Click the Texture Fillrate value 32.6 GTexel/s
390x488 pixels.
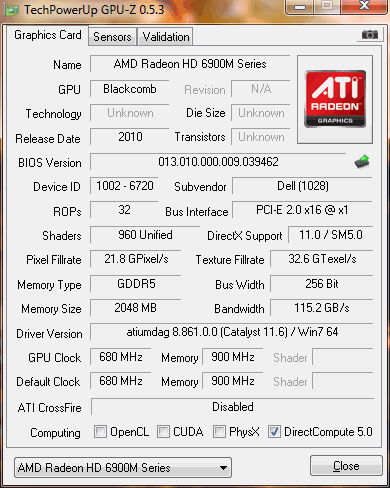pyautogui.click(x=322, y=259)
